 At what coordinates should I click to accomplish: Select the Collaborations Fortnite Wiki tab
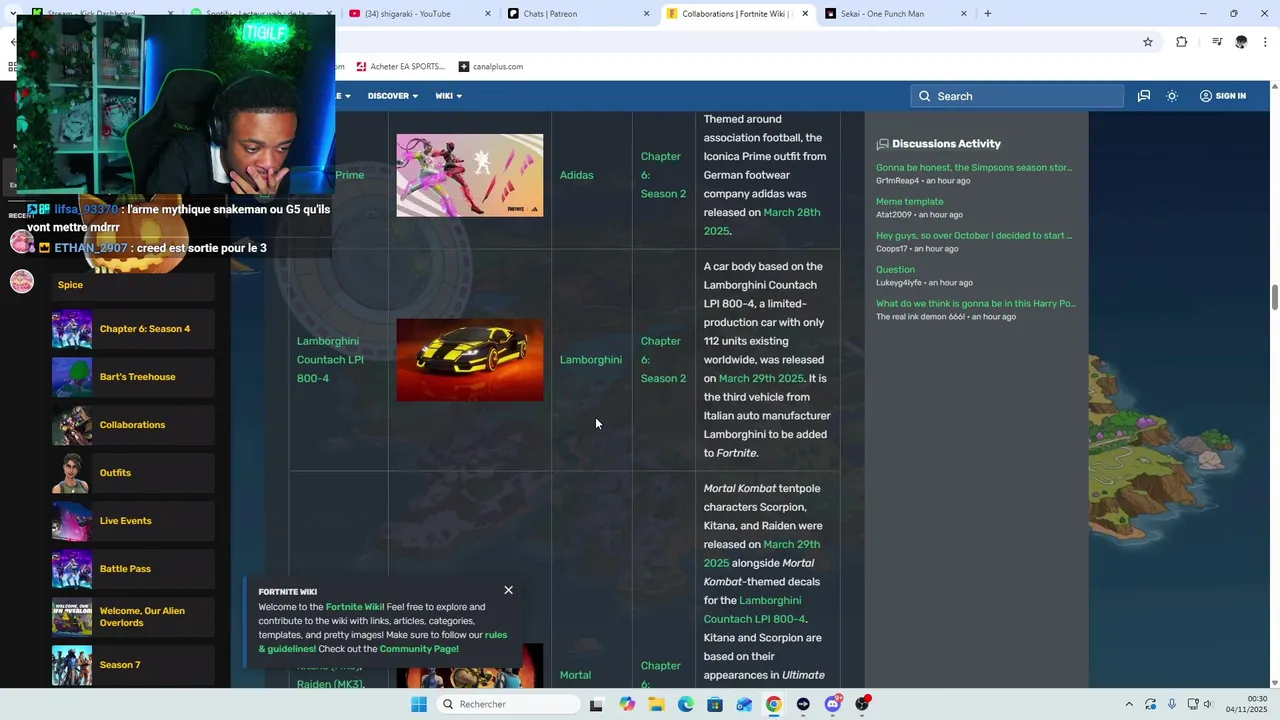737,14
